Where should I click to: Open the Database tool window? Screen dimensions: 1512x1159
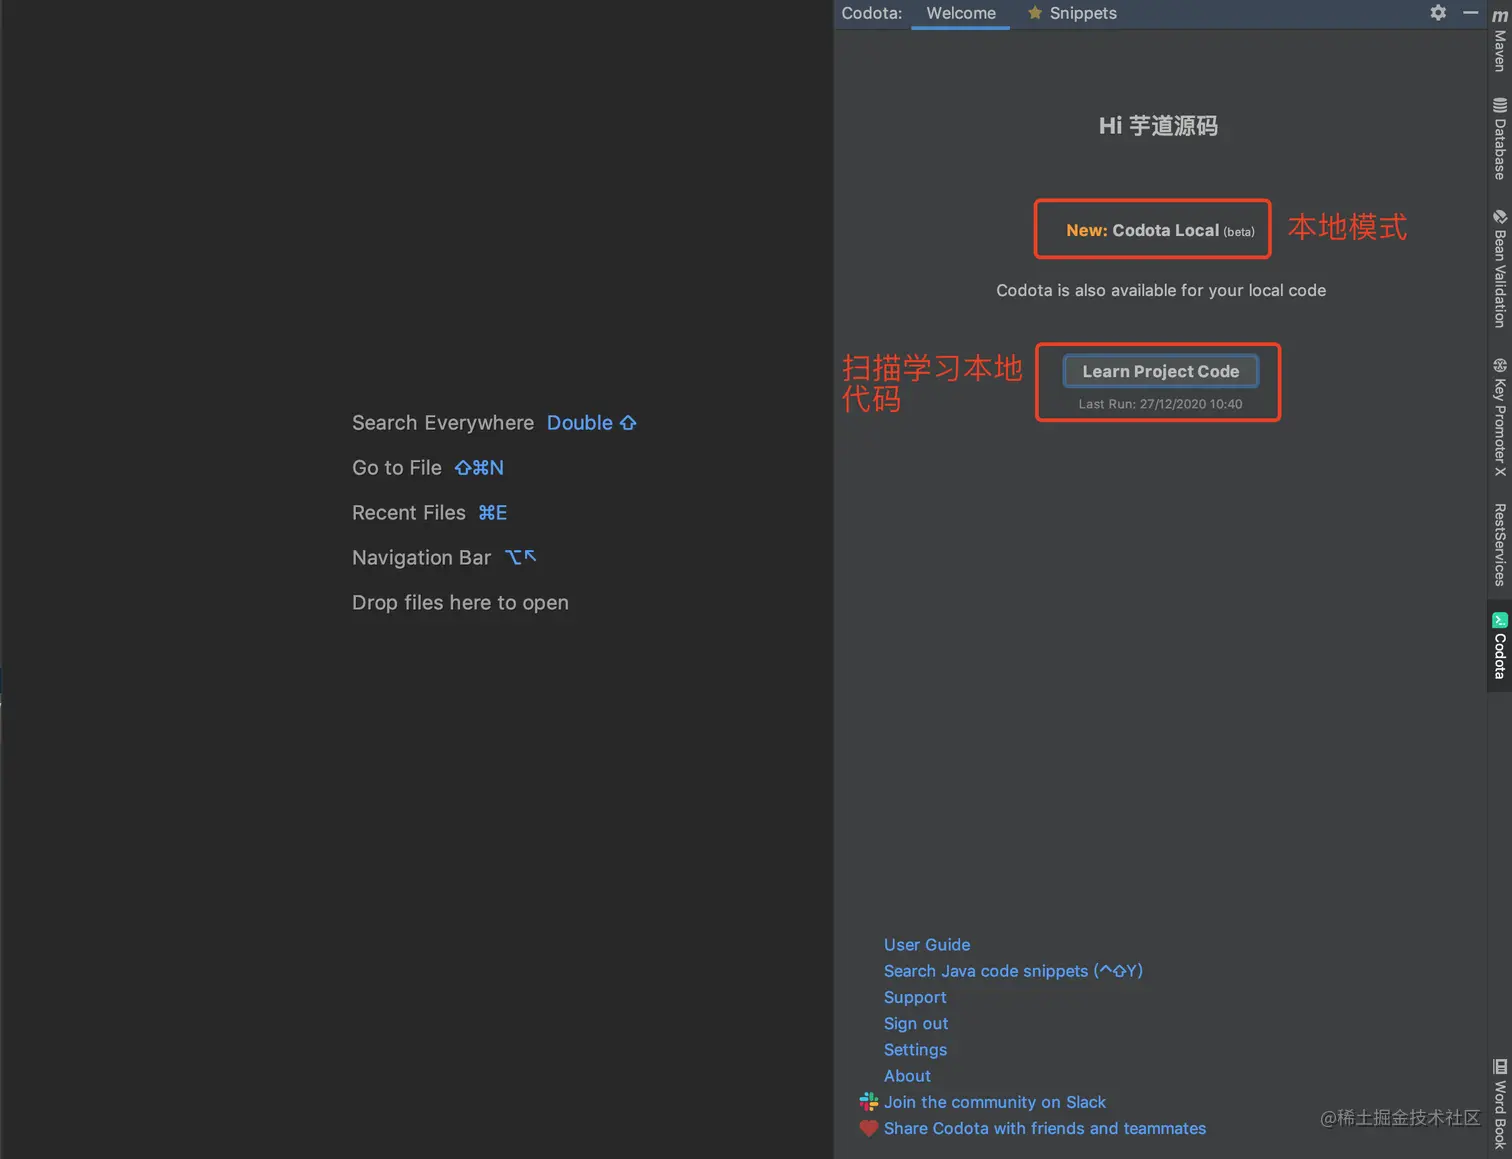(x=1500, y=139)
